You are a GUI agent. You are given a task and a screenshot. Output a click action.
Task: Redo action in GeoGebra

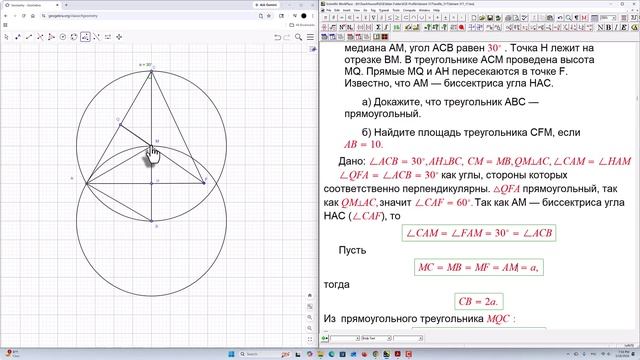(287, 37)
